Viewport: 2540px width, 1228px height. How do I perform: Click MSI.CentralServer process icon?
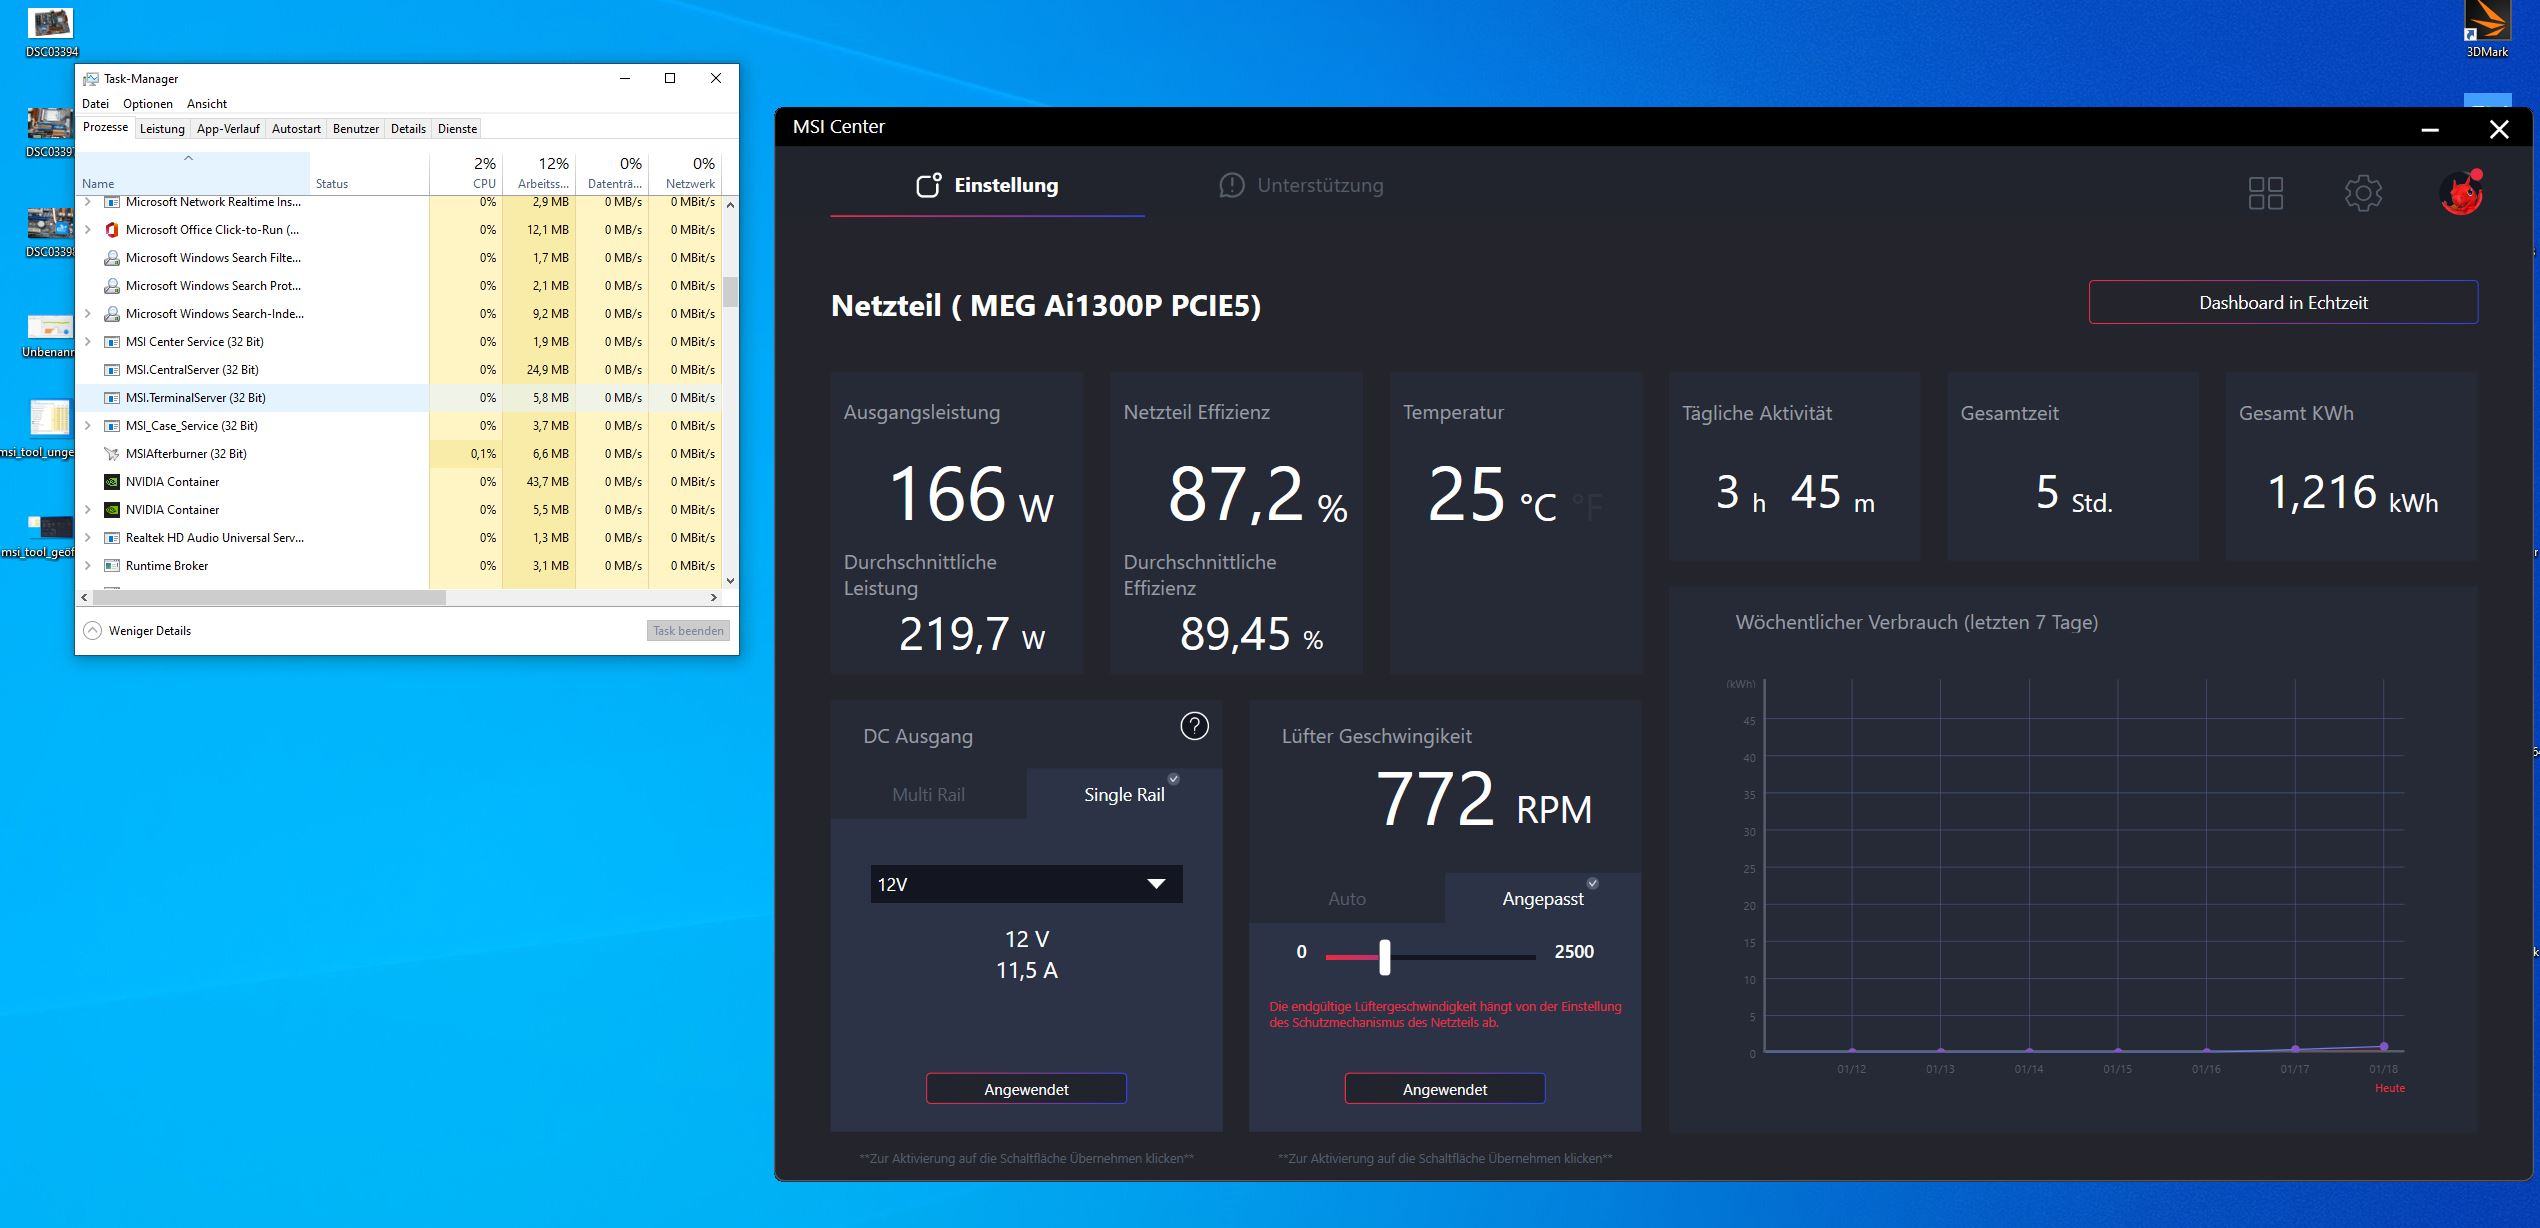point(112,370)
